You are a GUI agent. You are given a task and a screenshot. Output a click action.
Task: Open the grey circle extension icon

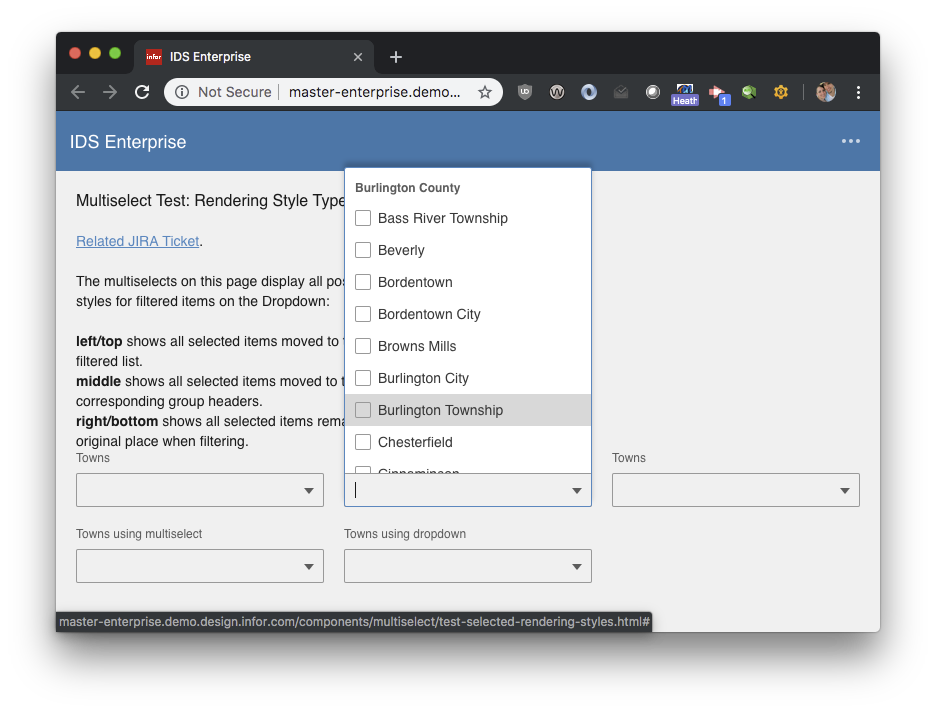653,92
